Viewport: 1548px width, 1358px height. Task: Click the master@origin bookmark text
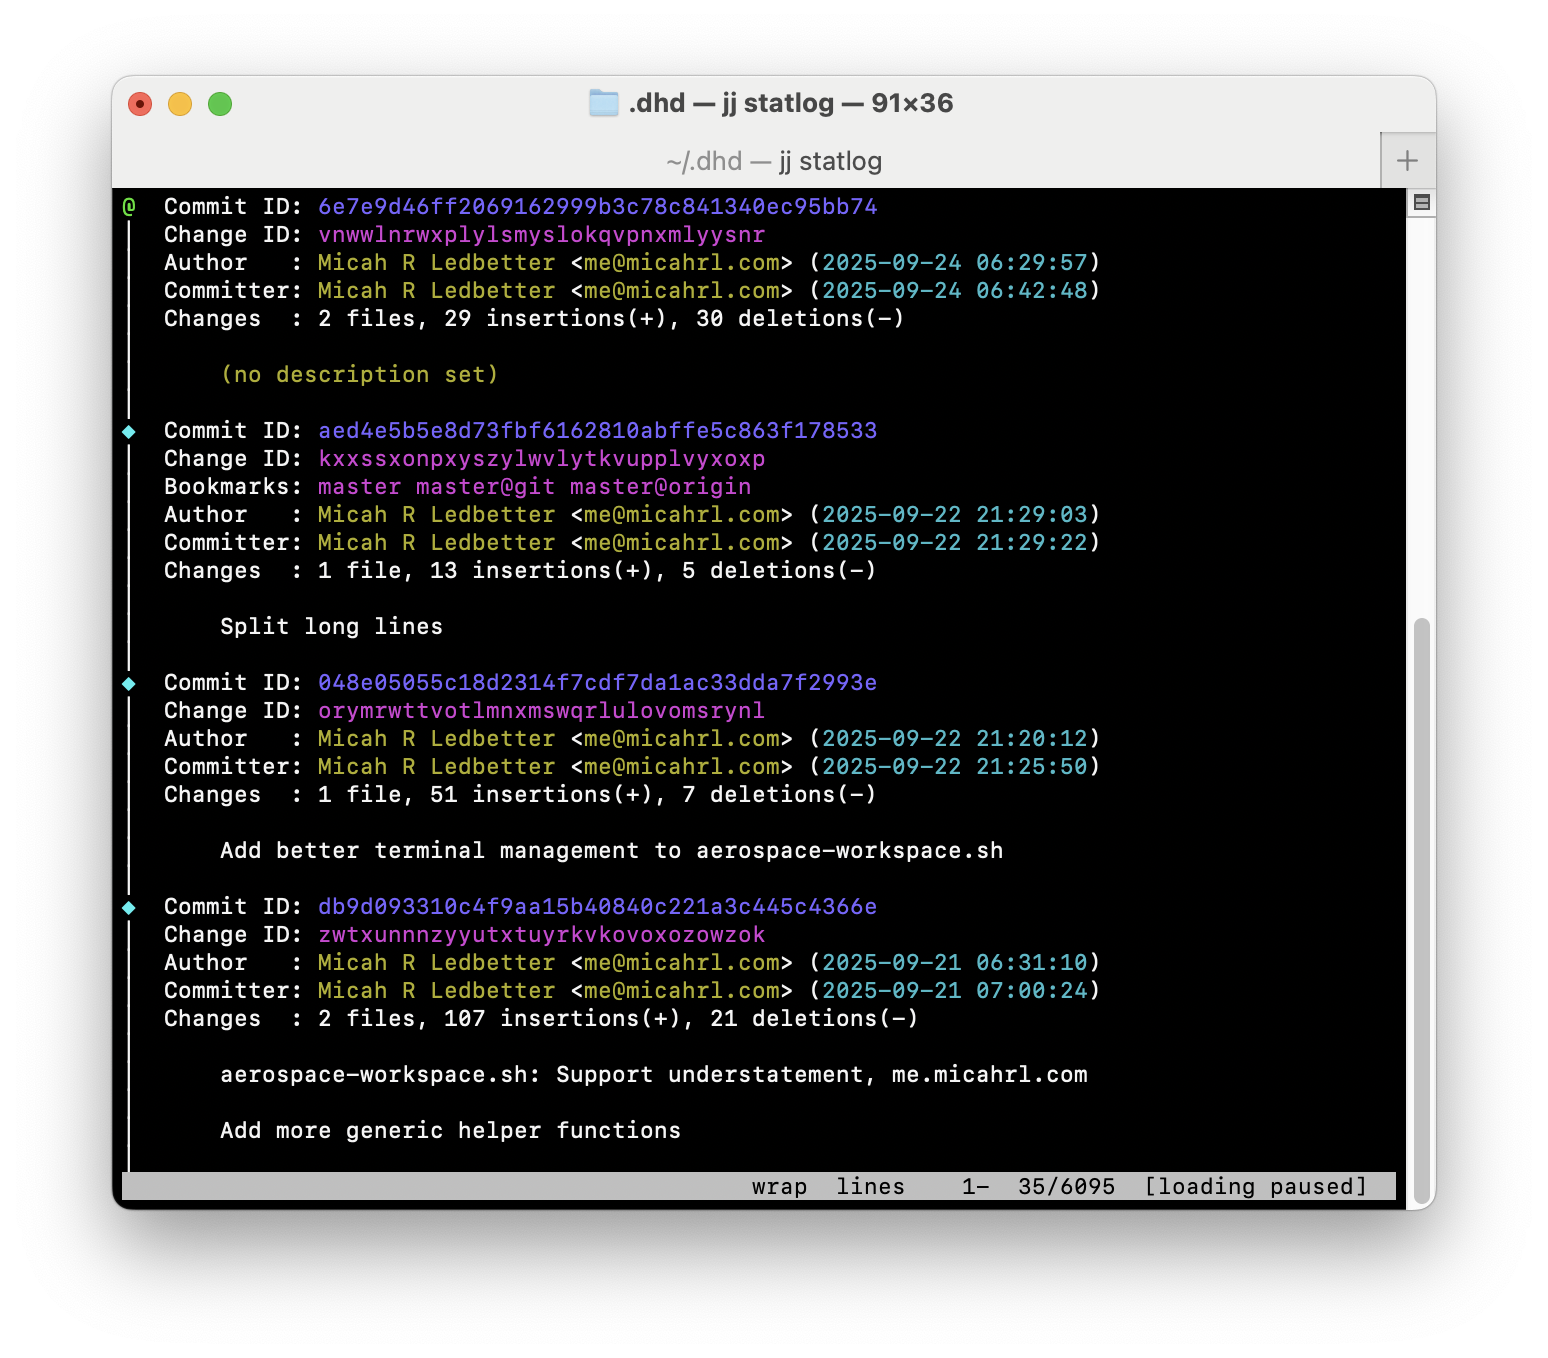coord(660,487)
